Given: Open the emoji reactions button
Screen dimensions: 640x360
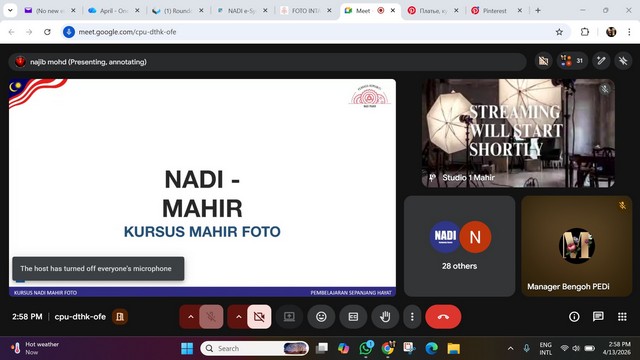Looking at the screenshot, I should [321, 317].
